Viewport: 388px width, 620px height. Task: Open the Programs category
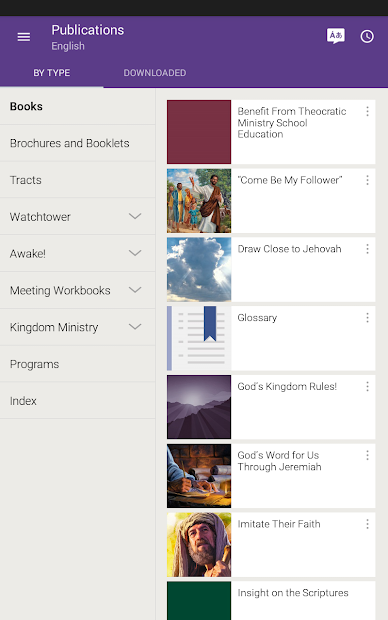pyautogui.click(x=78, y=364)
